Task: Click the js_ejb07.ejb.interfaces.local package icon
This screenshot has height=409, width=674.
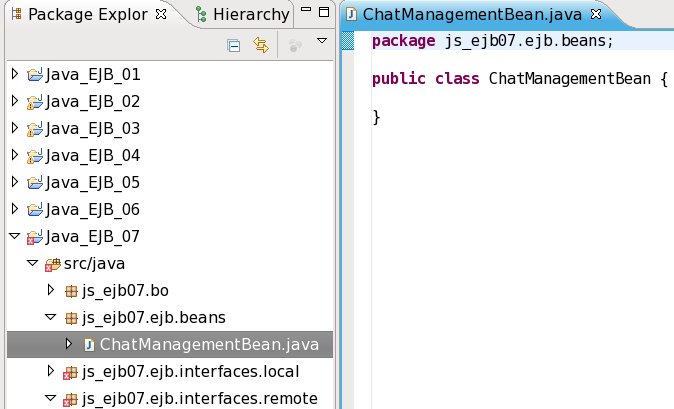Action: 71,372
